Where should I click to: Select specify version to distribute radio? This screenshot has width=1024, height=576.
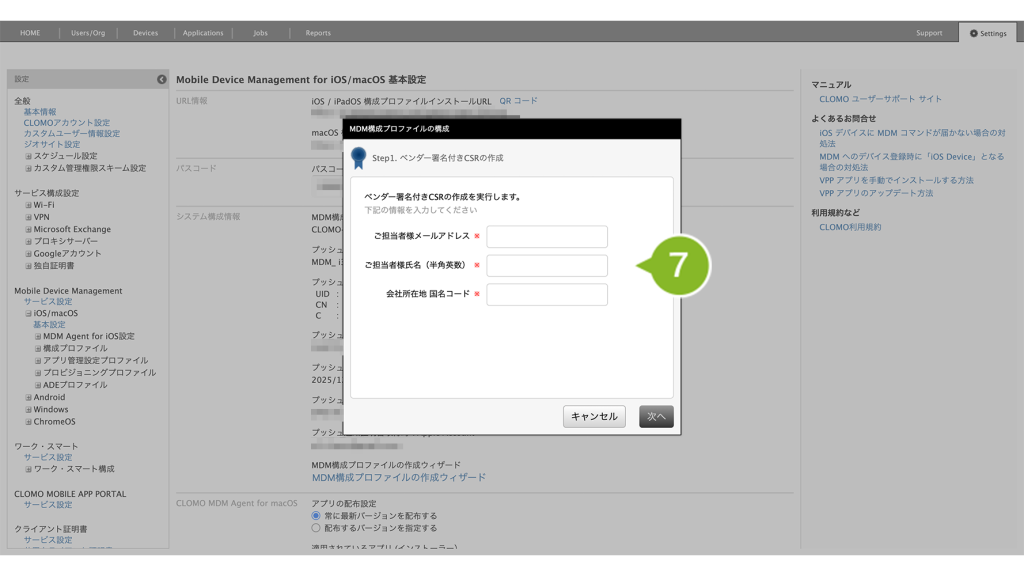[x=317, y=528]
